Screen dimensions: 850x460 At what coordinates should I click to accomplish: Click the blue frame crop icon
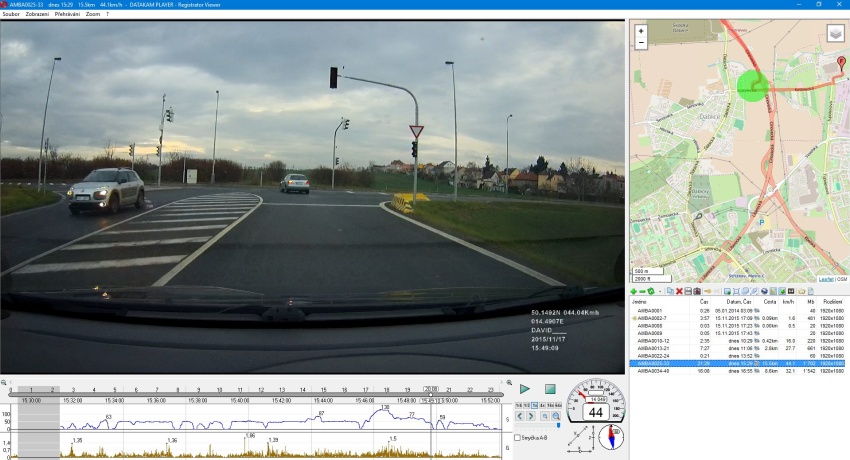736,291
